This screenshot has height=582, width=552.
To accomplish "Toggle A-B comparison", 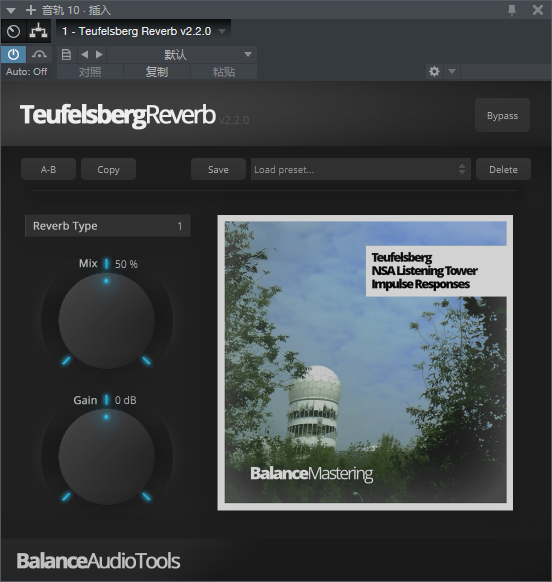I will [x=48, y=170].
